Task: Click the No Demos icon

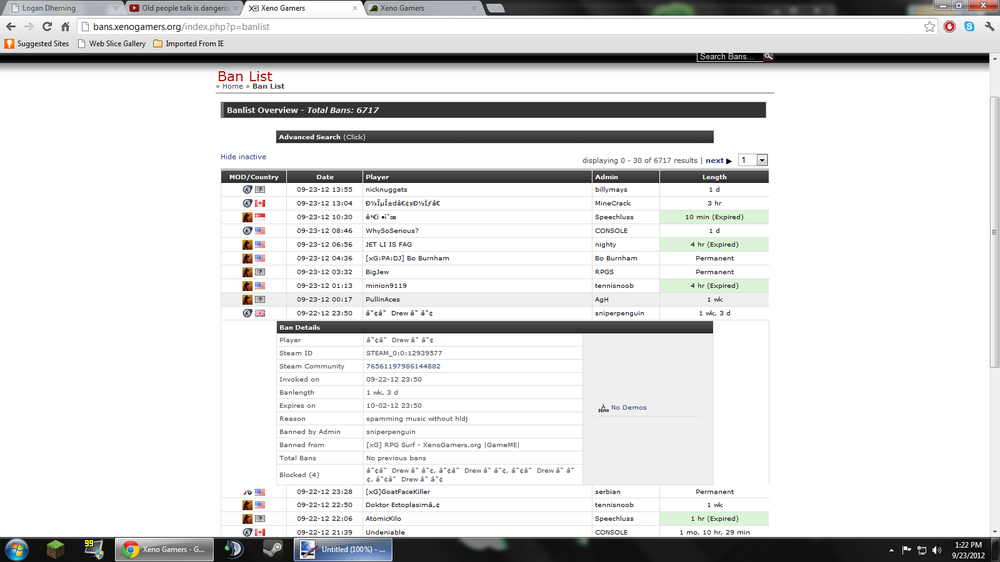Action: [x=603, y=408]
